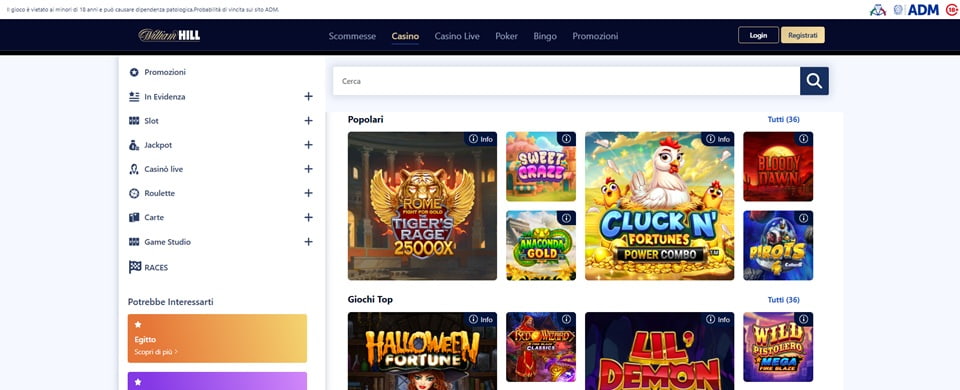Open the purple suggestion card below Egitto
The height and width of the screenshot is (390, 960).
217,381
